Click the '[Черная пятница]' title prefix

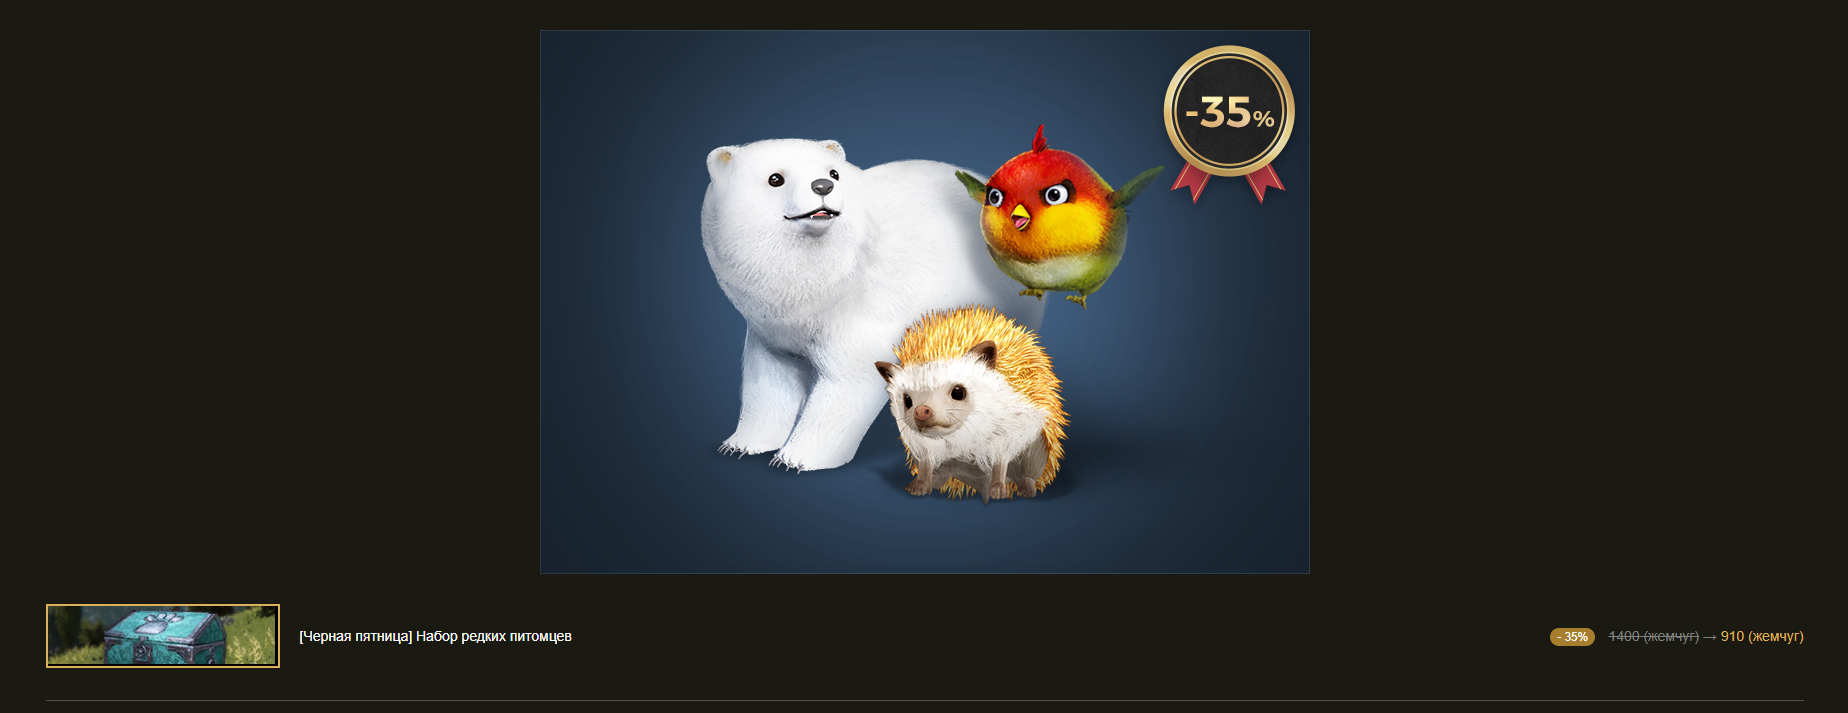(355, 637)
